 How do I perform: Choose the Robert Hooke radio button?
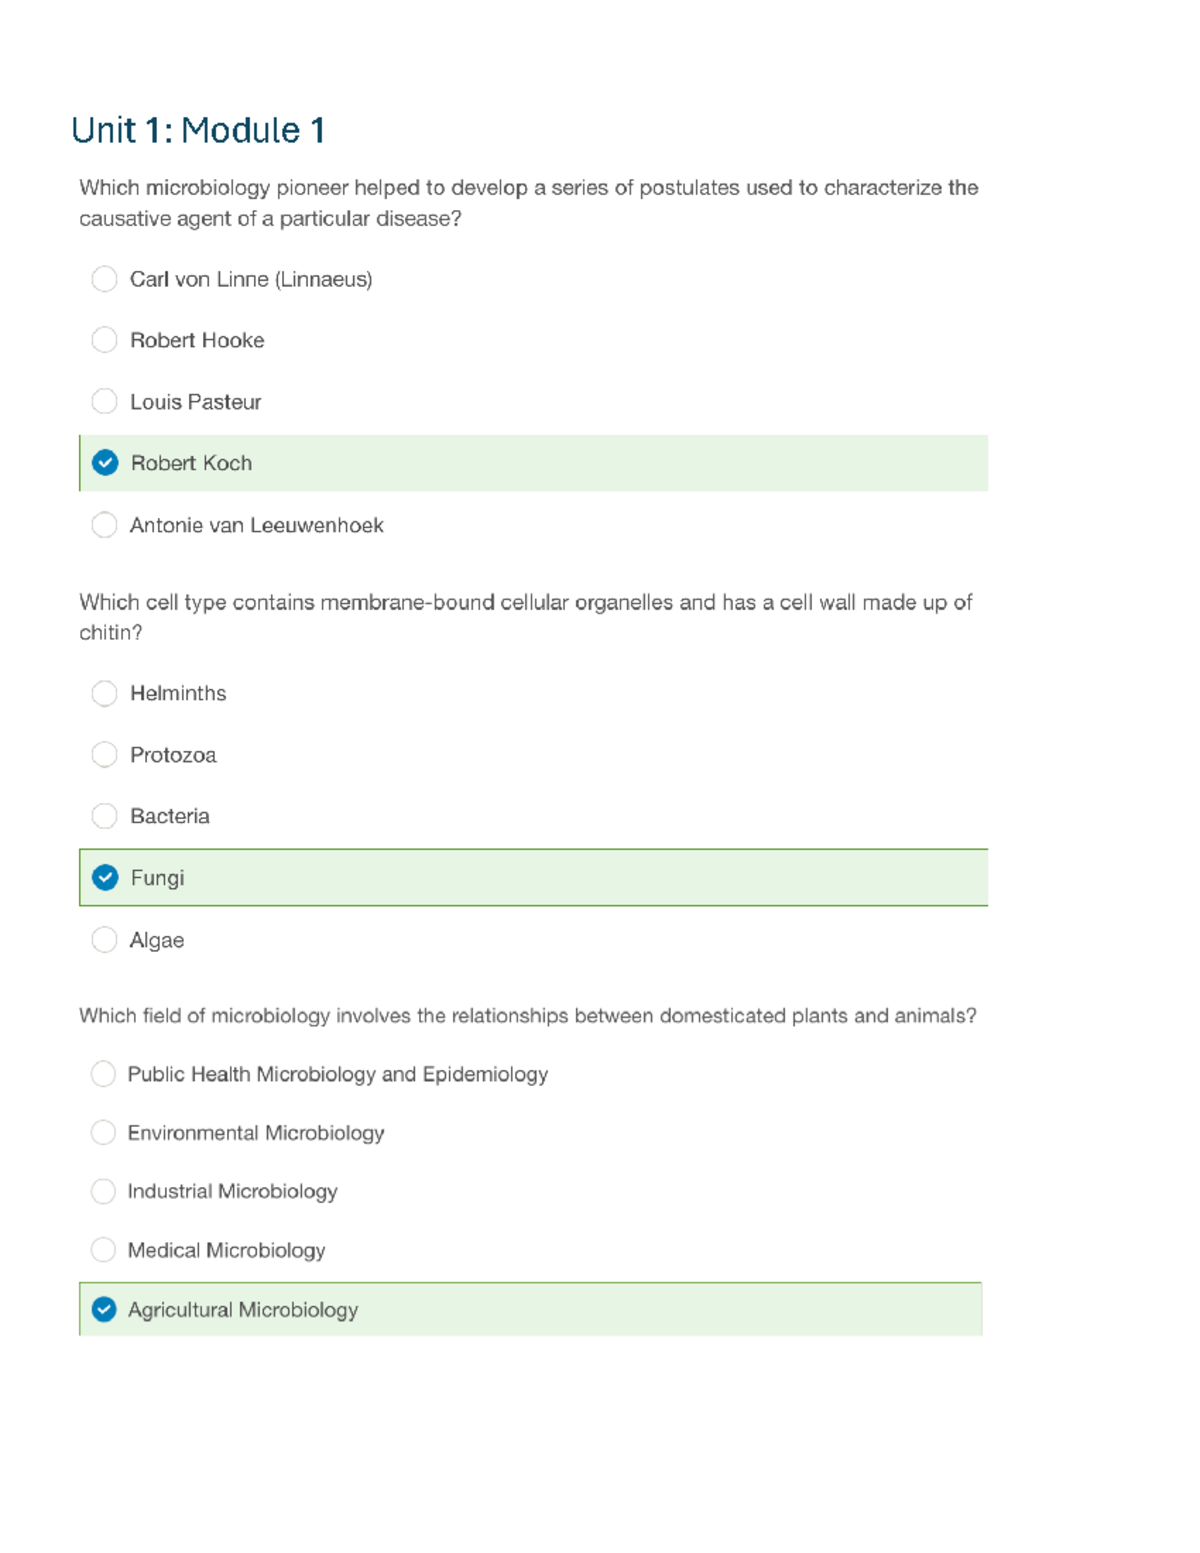(104, 340)
